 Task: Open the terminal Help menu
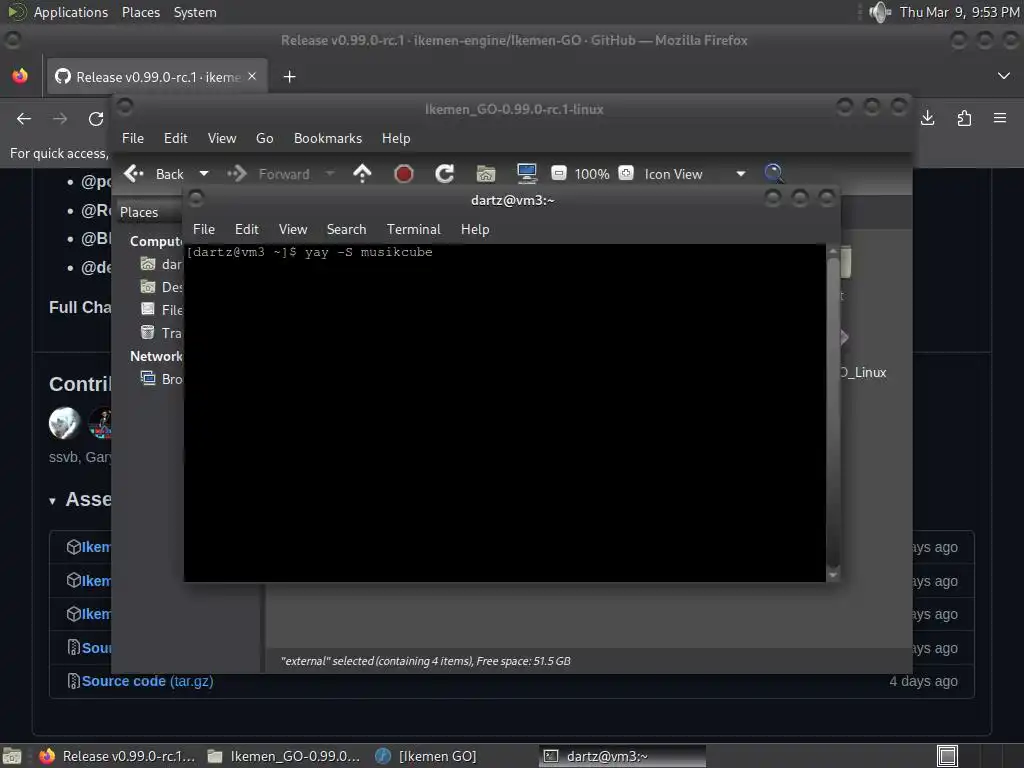[x=475, y=229]
